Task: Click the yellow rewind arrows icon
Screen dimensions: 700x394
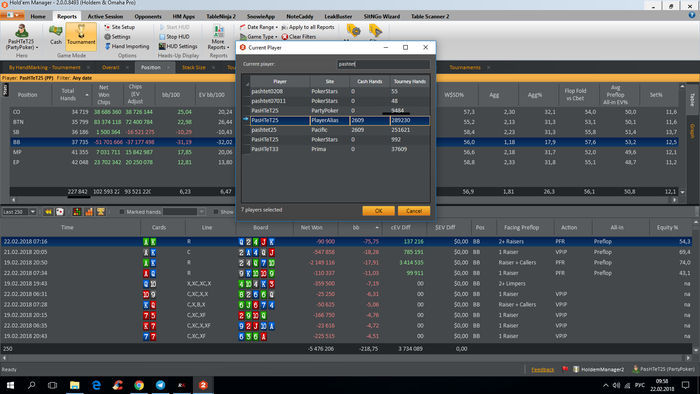Action: point(48,212)
